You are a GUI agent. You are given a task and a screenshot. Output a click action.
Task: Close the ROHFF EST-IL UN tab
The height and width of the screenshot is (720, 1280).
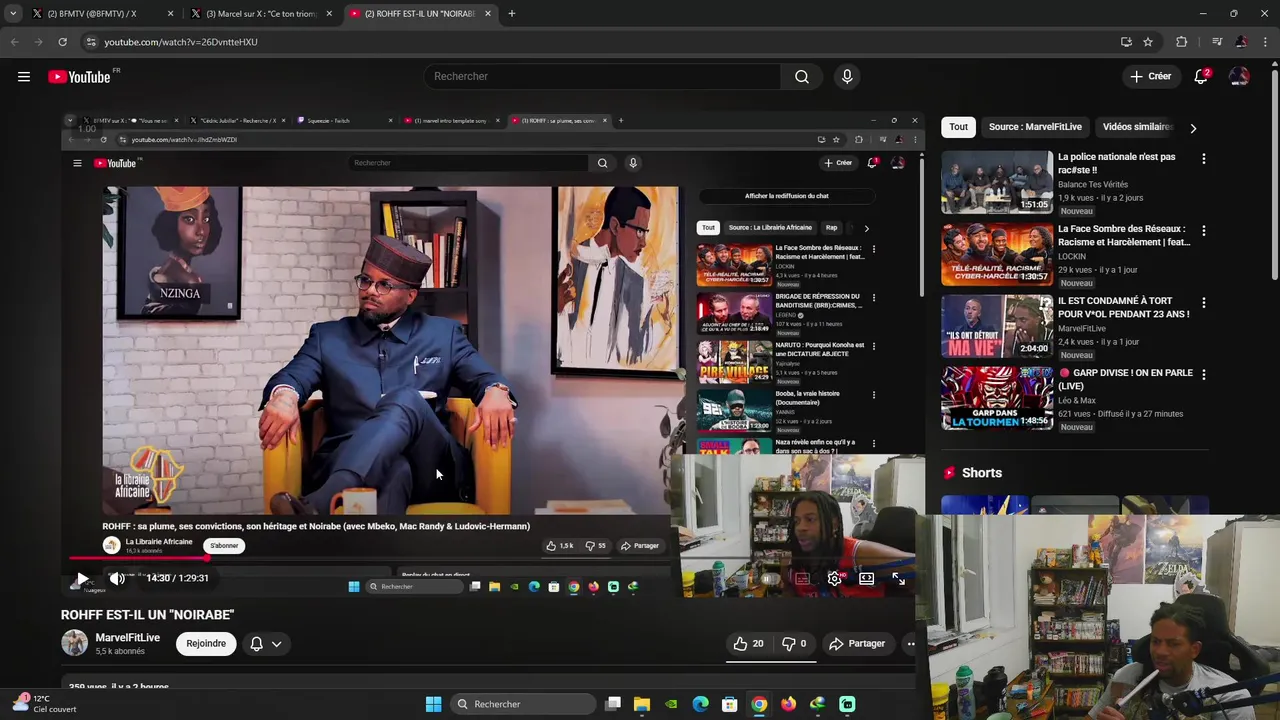click(x=488, y=14)
